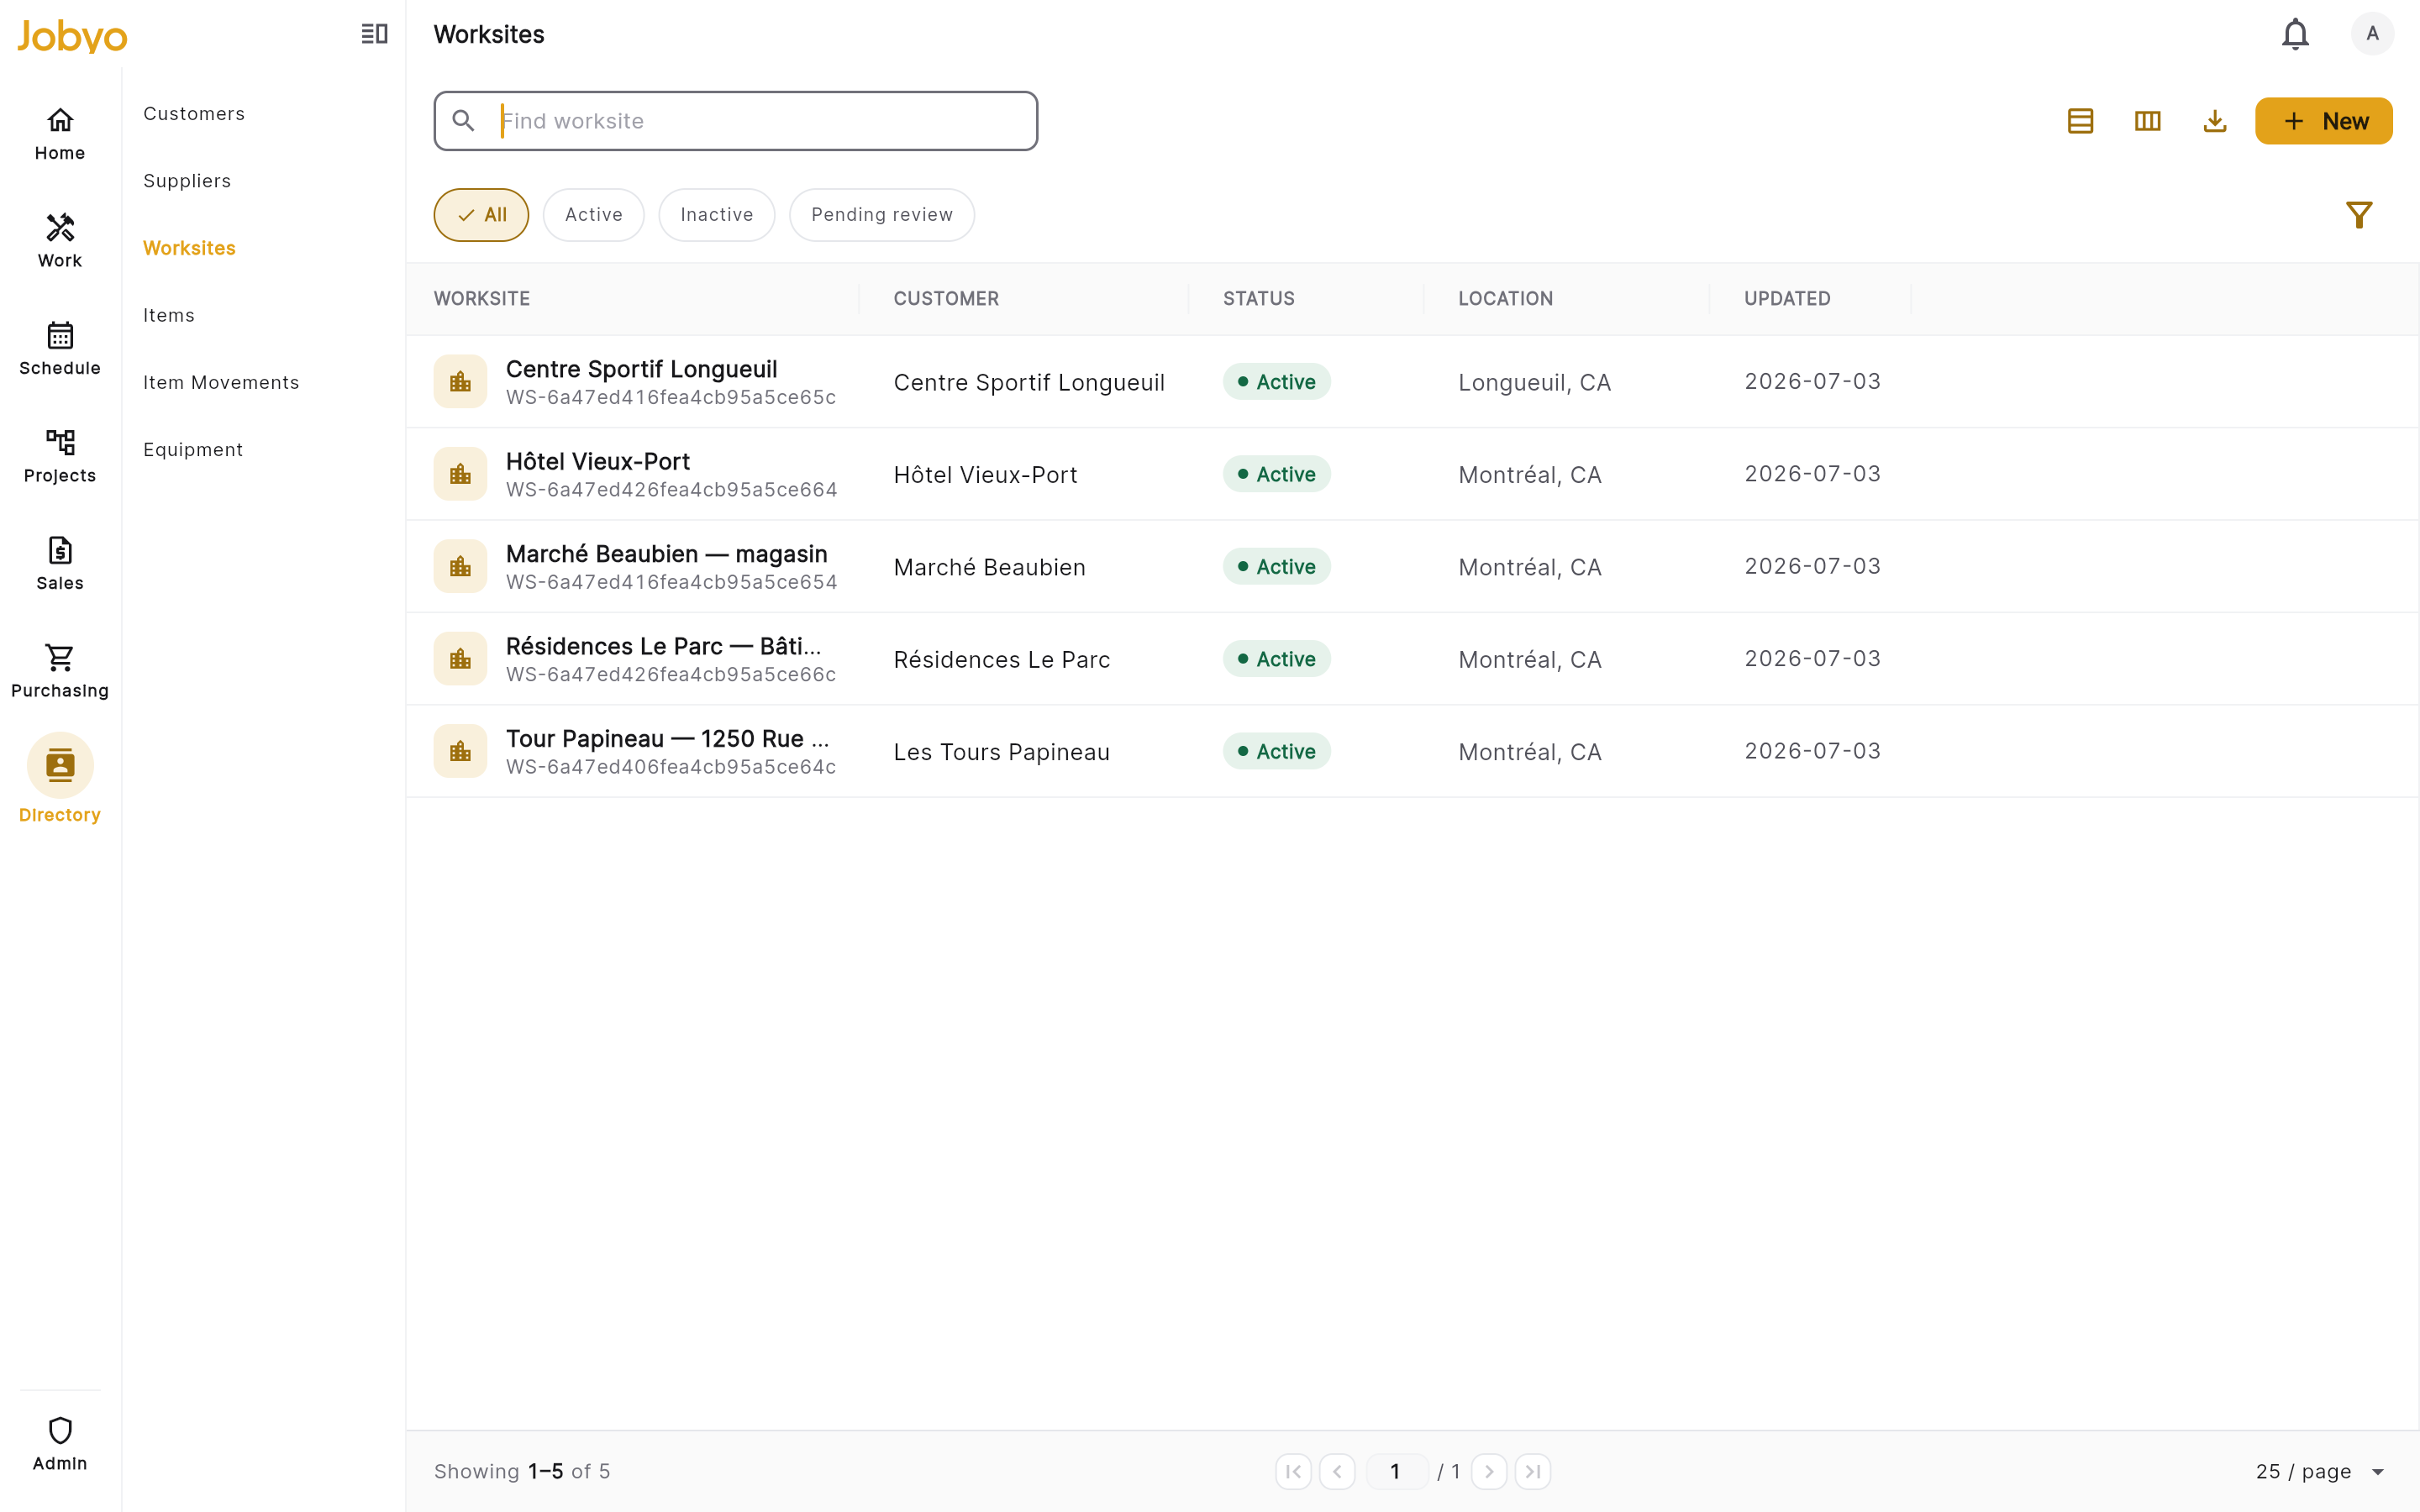Click building icon for Tour Papineau
This screenshot has width=2420, height=1512.
[x=460, y=751]
